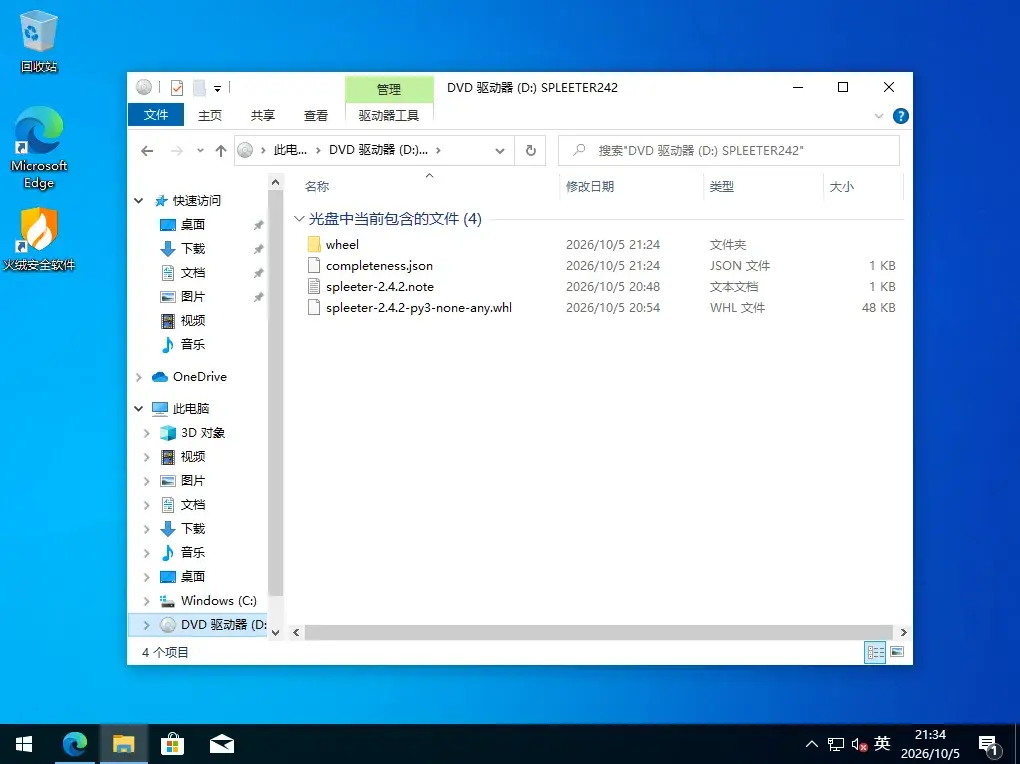Open the address bar history dropdown
The height and width of the screenshot is (764, 1020).
(x=500, y=151)
